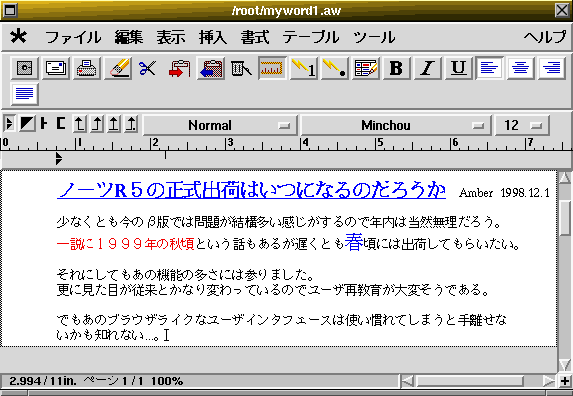573x396 pixels.
Task: Click the numbered list lightning icon
Action: pos(303,68)
